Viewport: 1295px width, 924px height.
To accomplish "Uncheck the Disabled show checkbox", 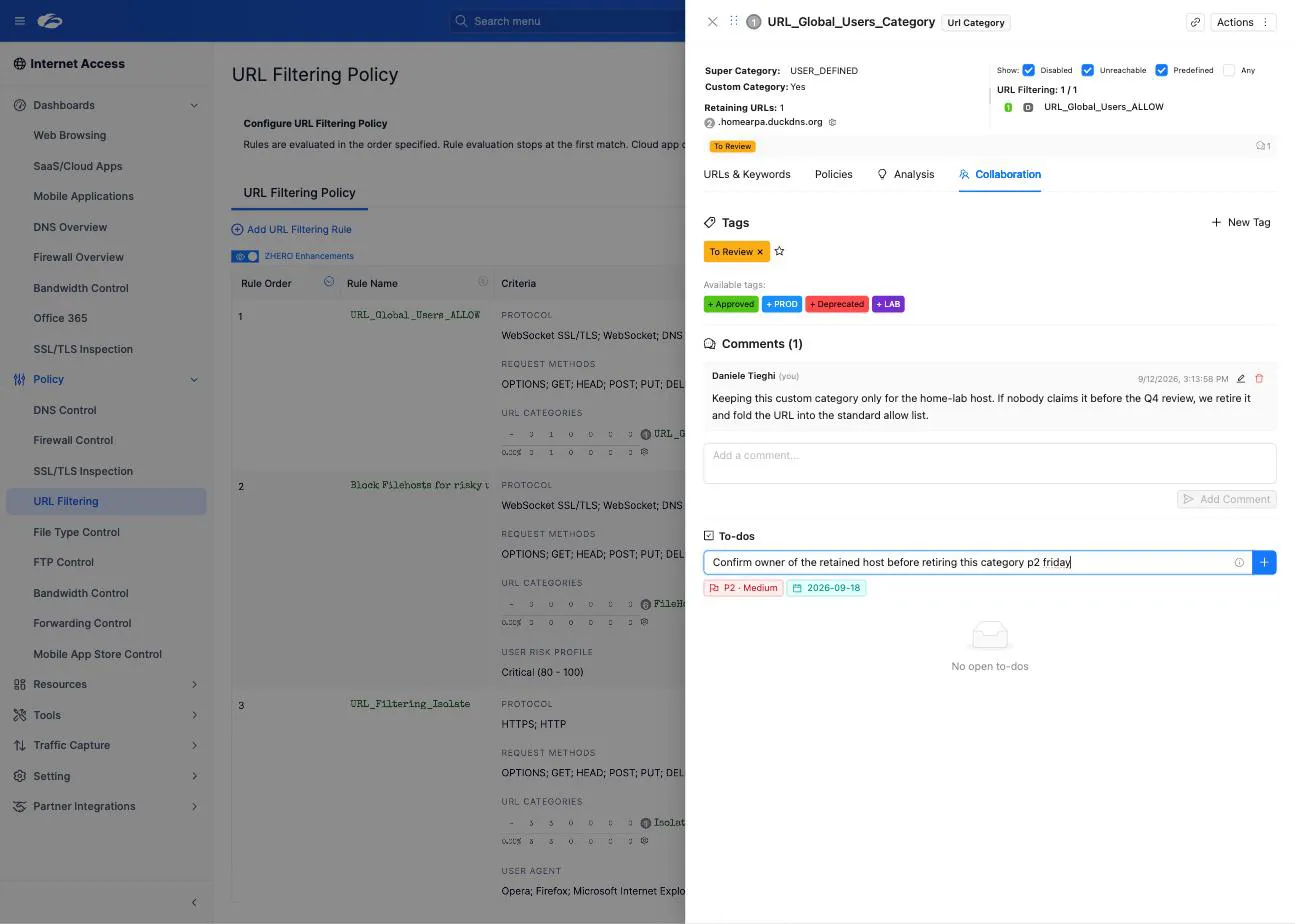I will pos(1028,70).
